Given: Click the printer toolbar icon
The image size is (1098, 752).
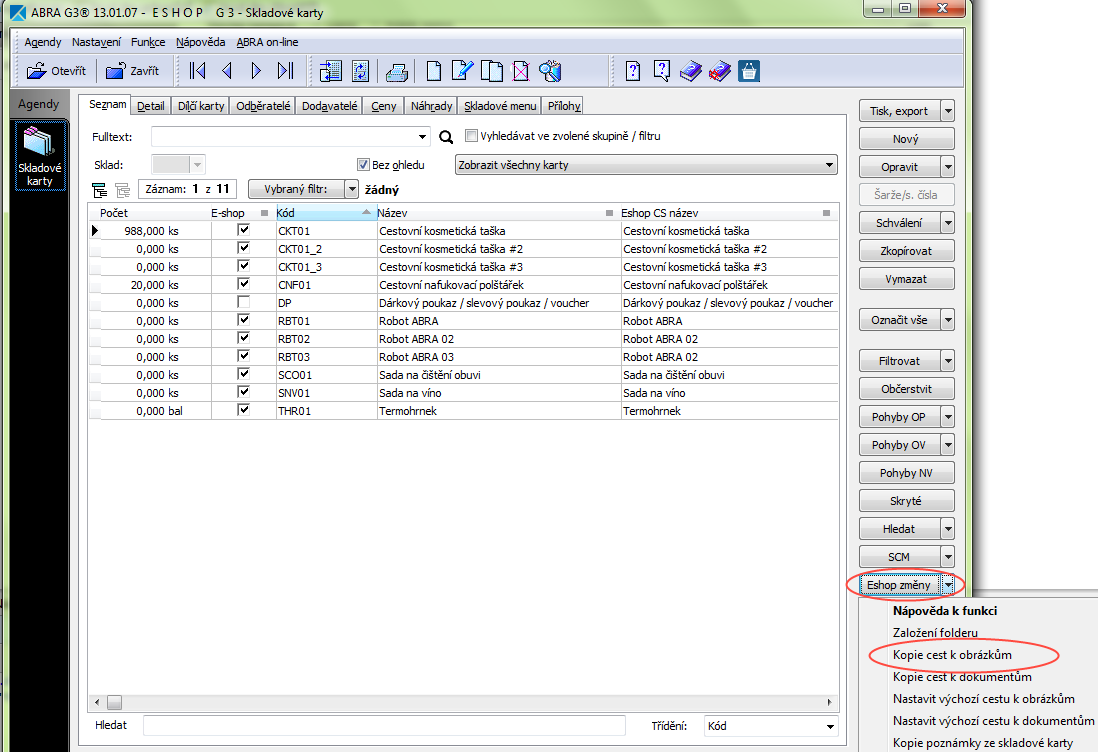Looking at the screenshot, I should [396, 71].
